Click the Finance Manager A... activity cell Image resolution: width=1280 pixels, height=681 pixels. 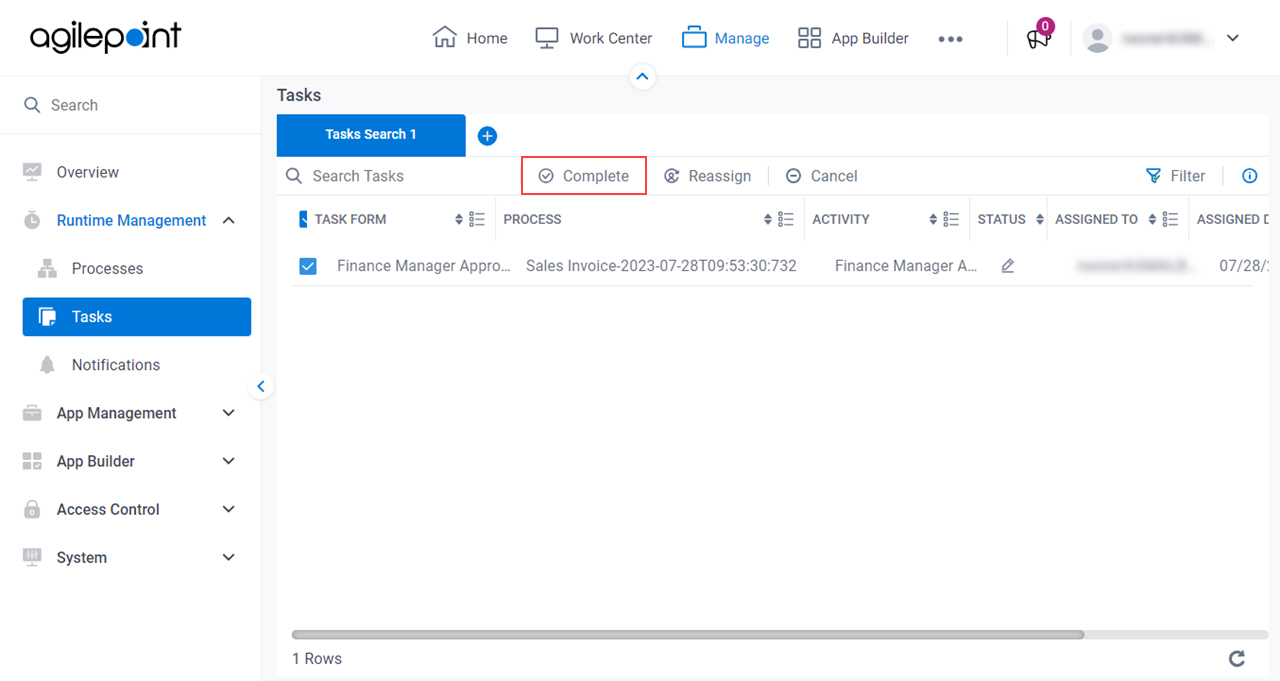point(906,266)
